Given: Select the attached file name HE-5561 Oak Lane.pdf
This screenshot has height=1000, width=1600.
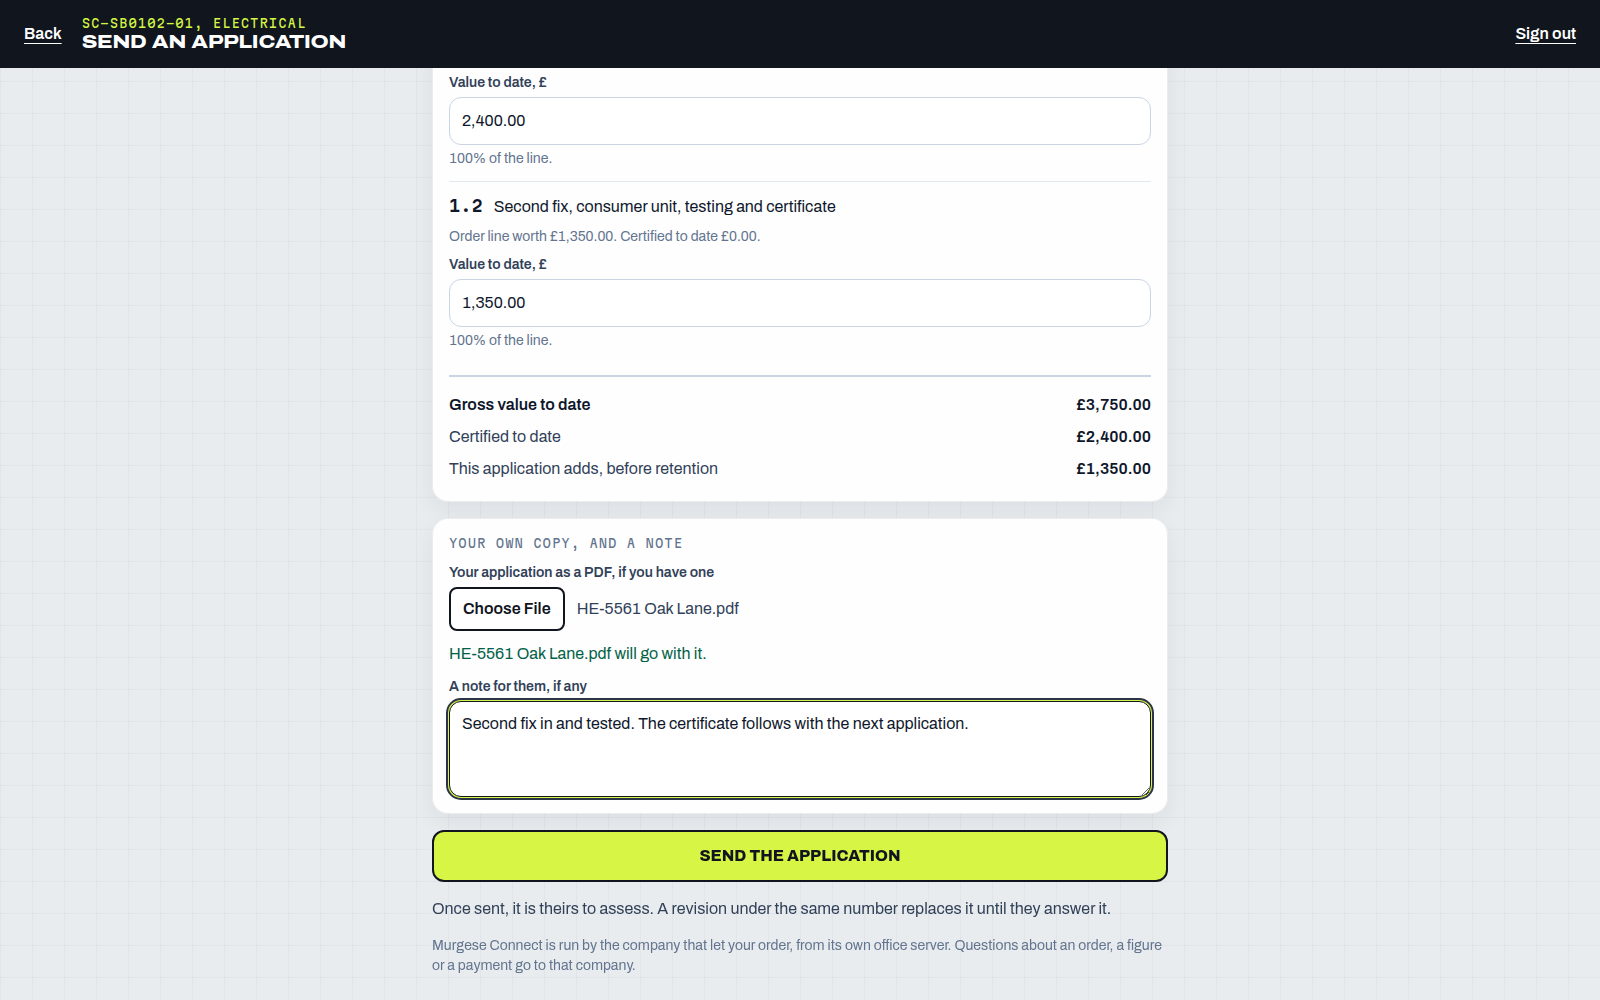Looking at the screenshot, I should tap(658, 609).
